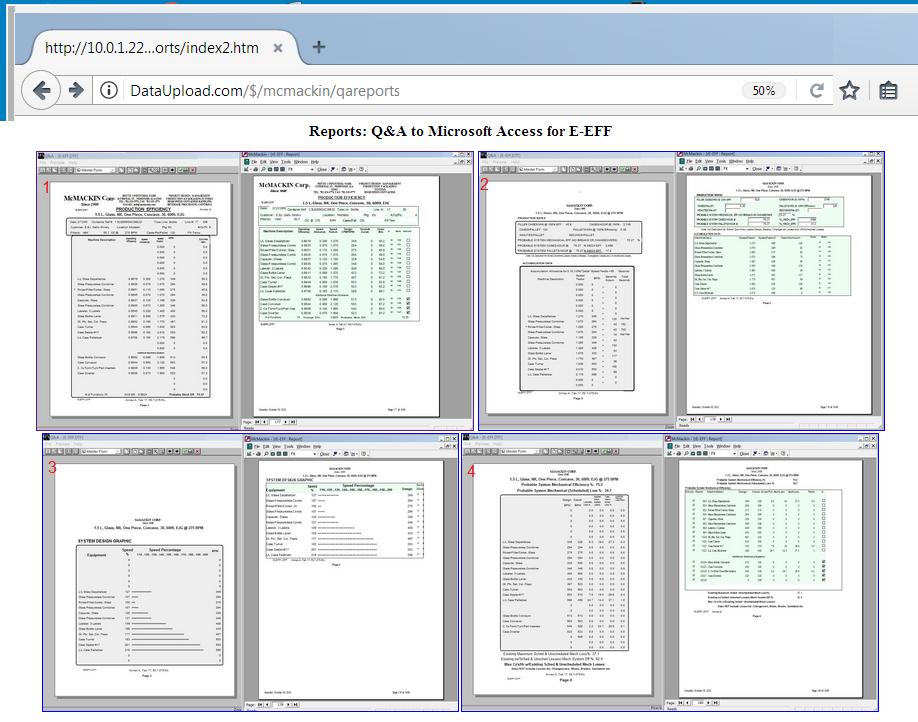The width and height of the screenshot is (918, 722).
Task: Click the browser forward arrow
Action: coord(76,91)
